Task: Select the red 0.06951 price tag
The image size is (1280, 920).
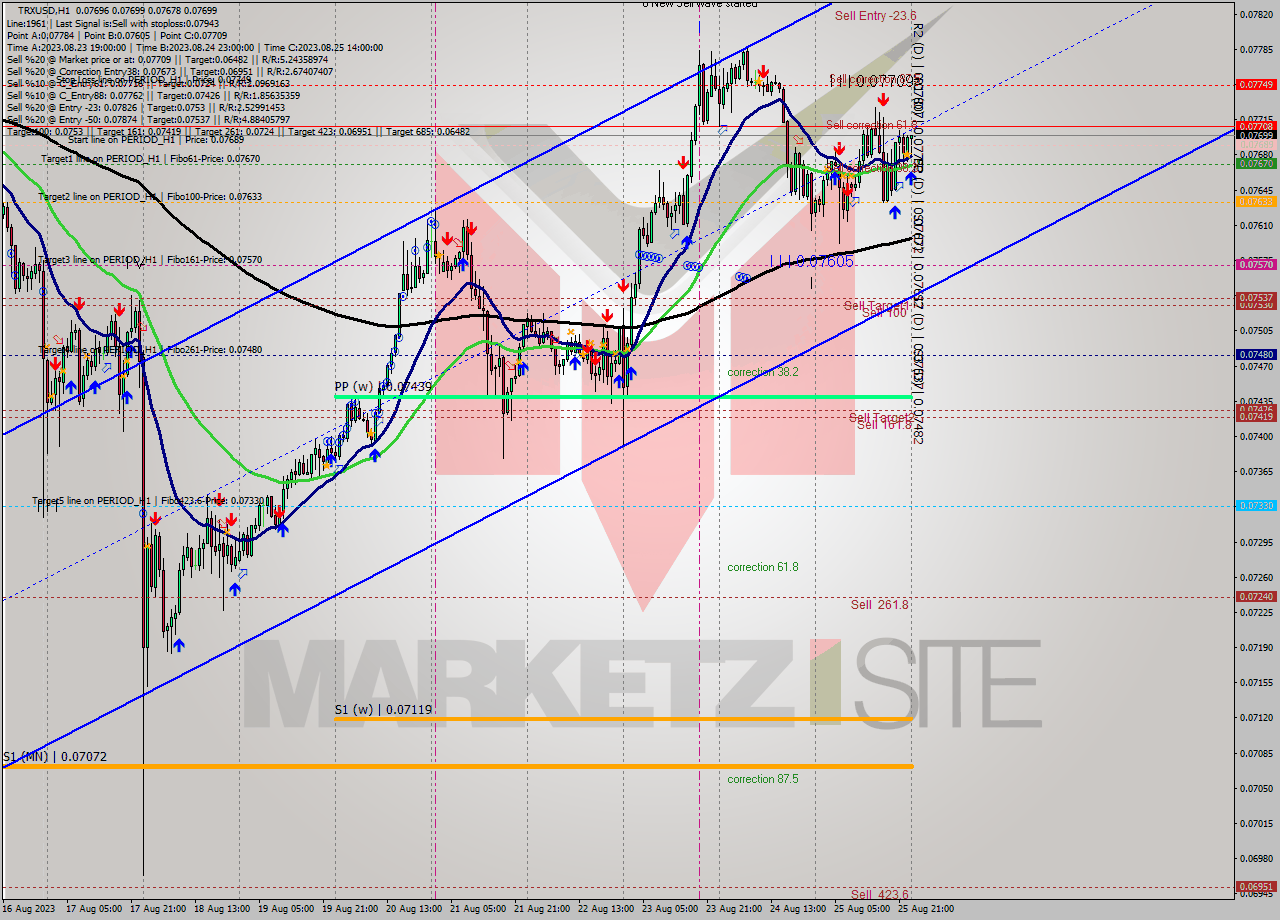Action: tap(1256, 886)
